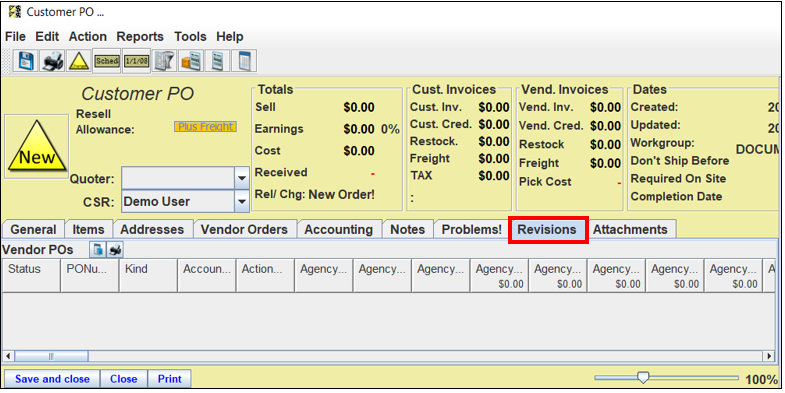785x393 pixels.
Task: Open the Quoter dropdown list
Action: pyautogui.click(x=242, y=178)
